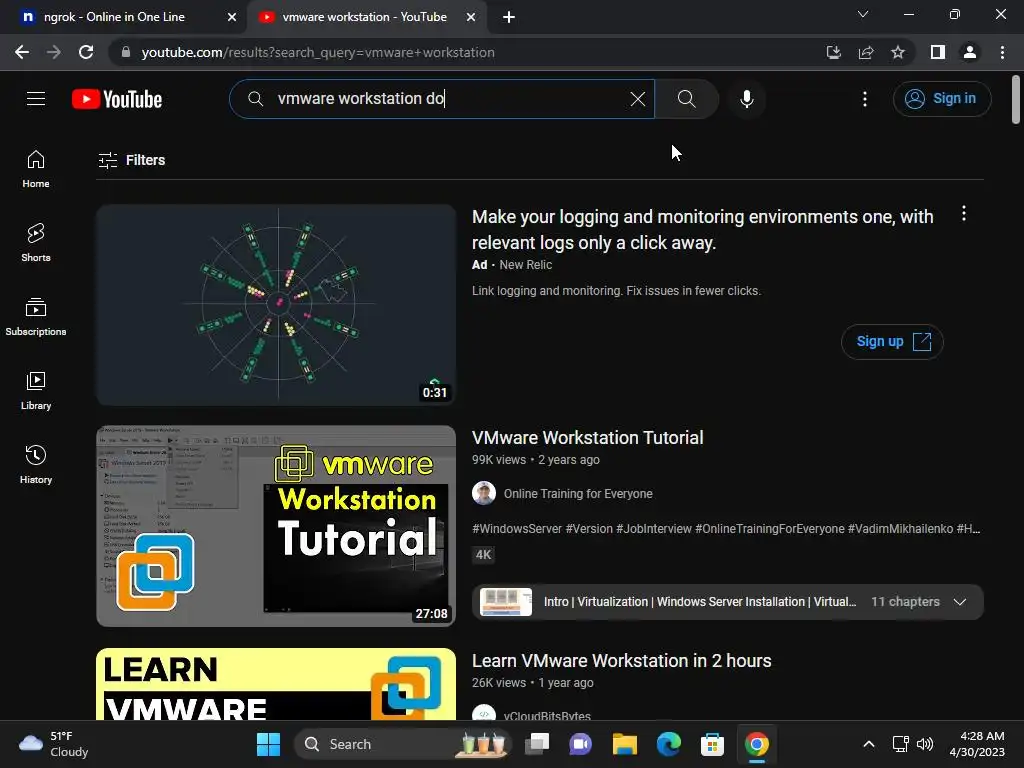The width and height of the screenshot is (1024, 768).
Task: Open History in the sidebar
Action: pos(36,465)
